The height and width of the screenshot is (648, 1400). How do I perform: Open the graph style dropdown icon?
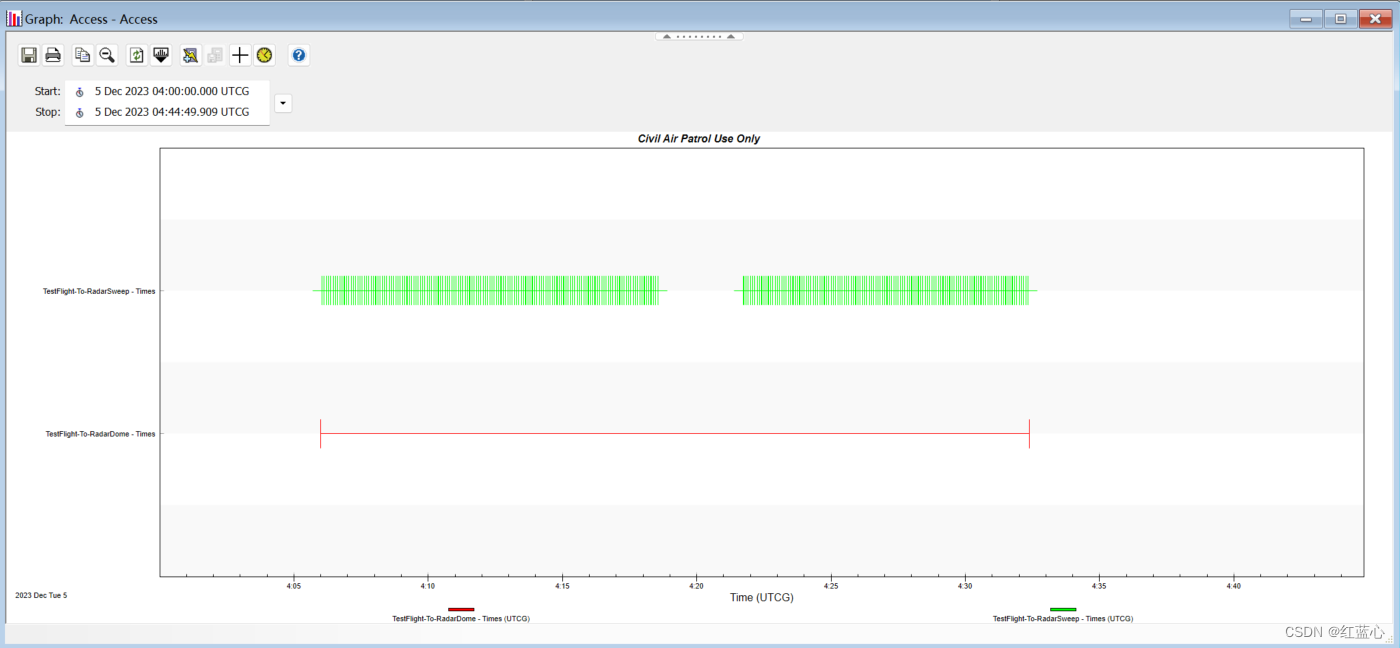161,55
